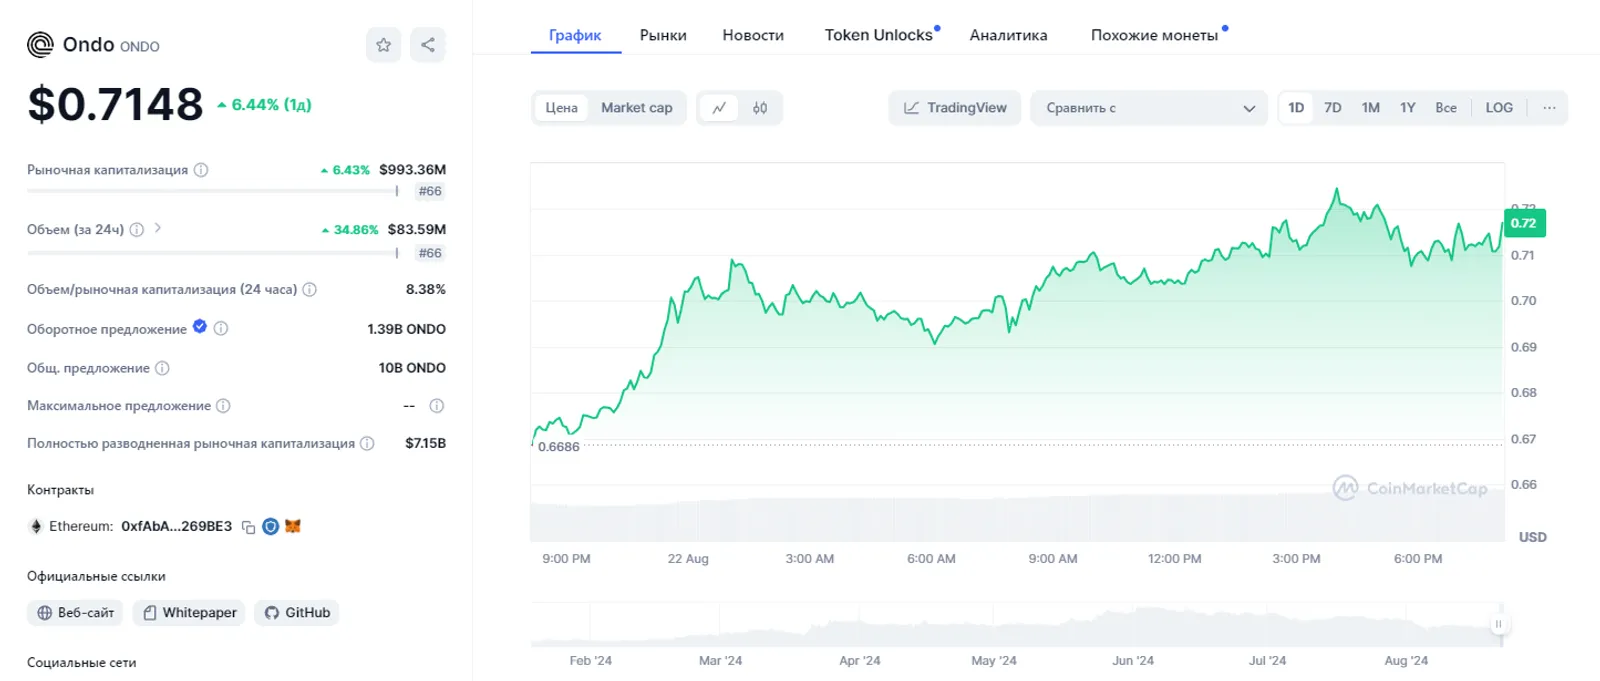Click the #66 market cap rank badge

pyautogui.click(x=430, y=191)
